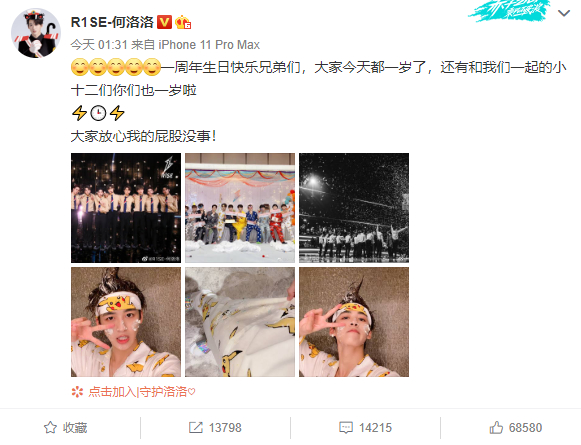Click the orange V verified badge
581x445 pixels.
click(x=164, y=22)
